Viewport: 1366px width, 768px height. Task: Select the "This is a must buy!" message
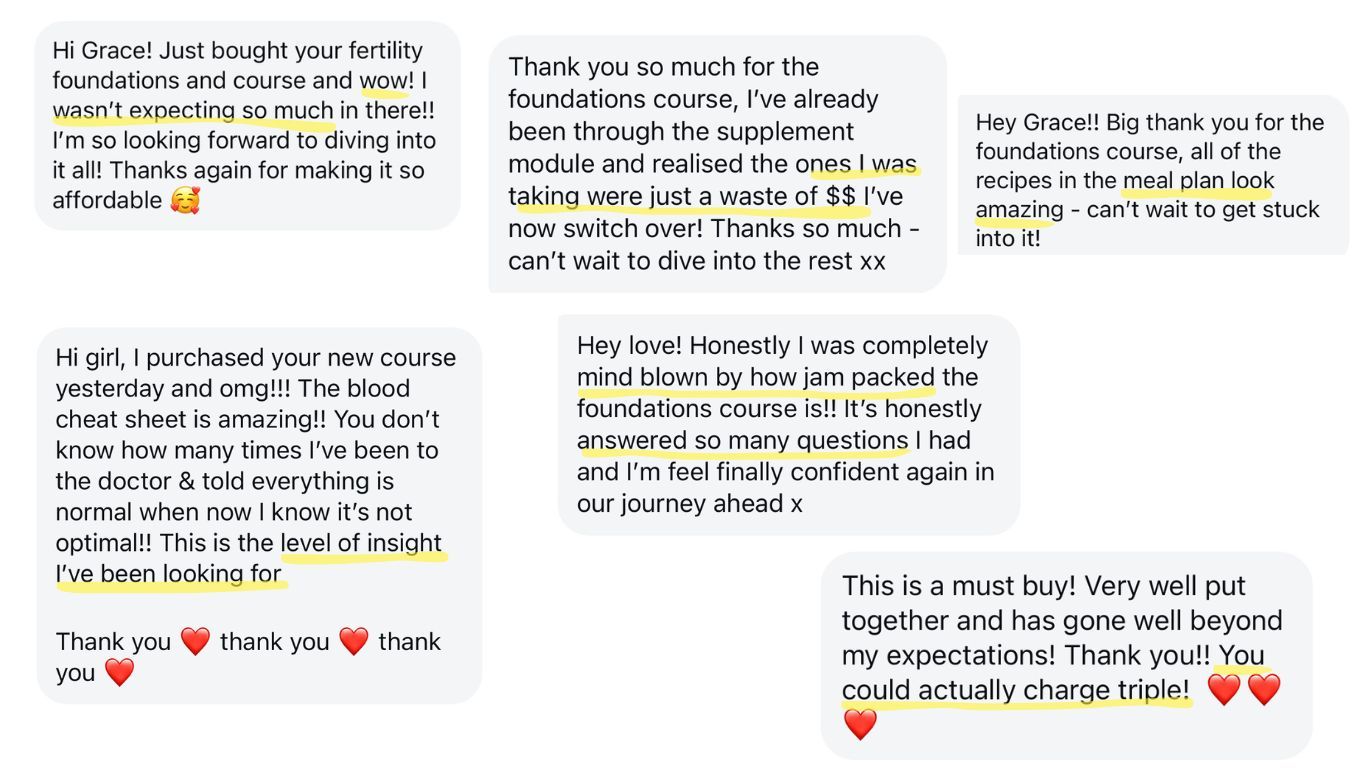pyautogui.click(x=1065, y=655)
